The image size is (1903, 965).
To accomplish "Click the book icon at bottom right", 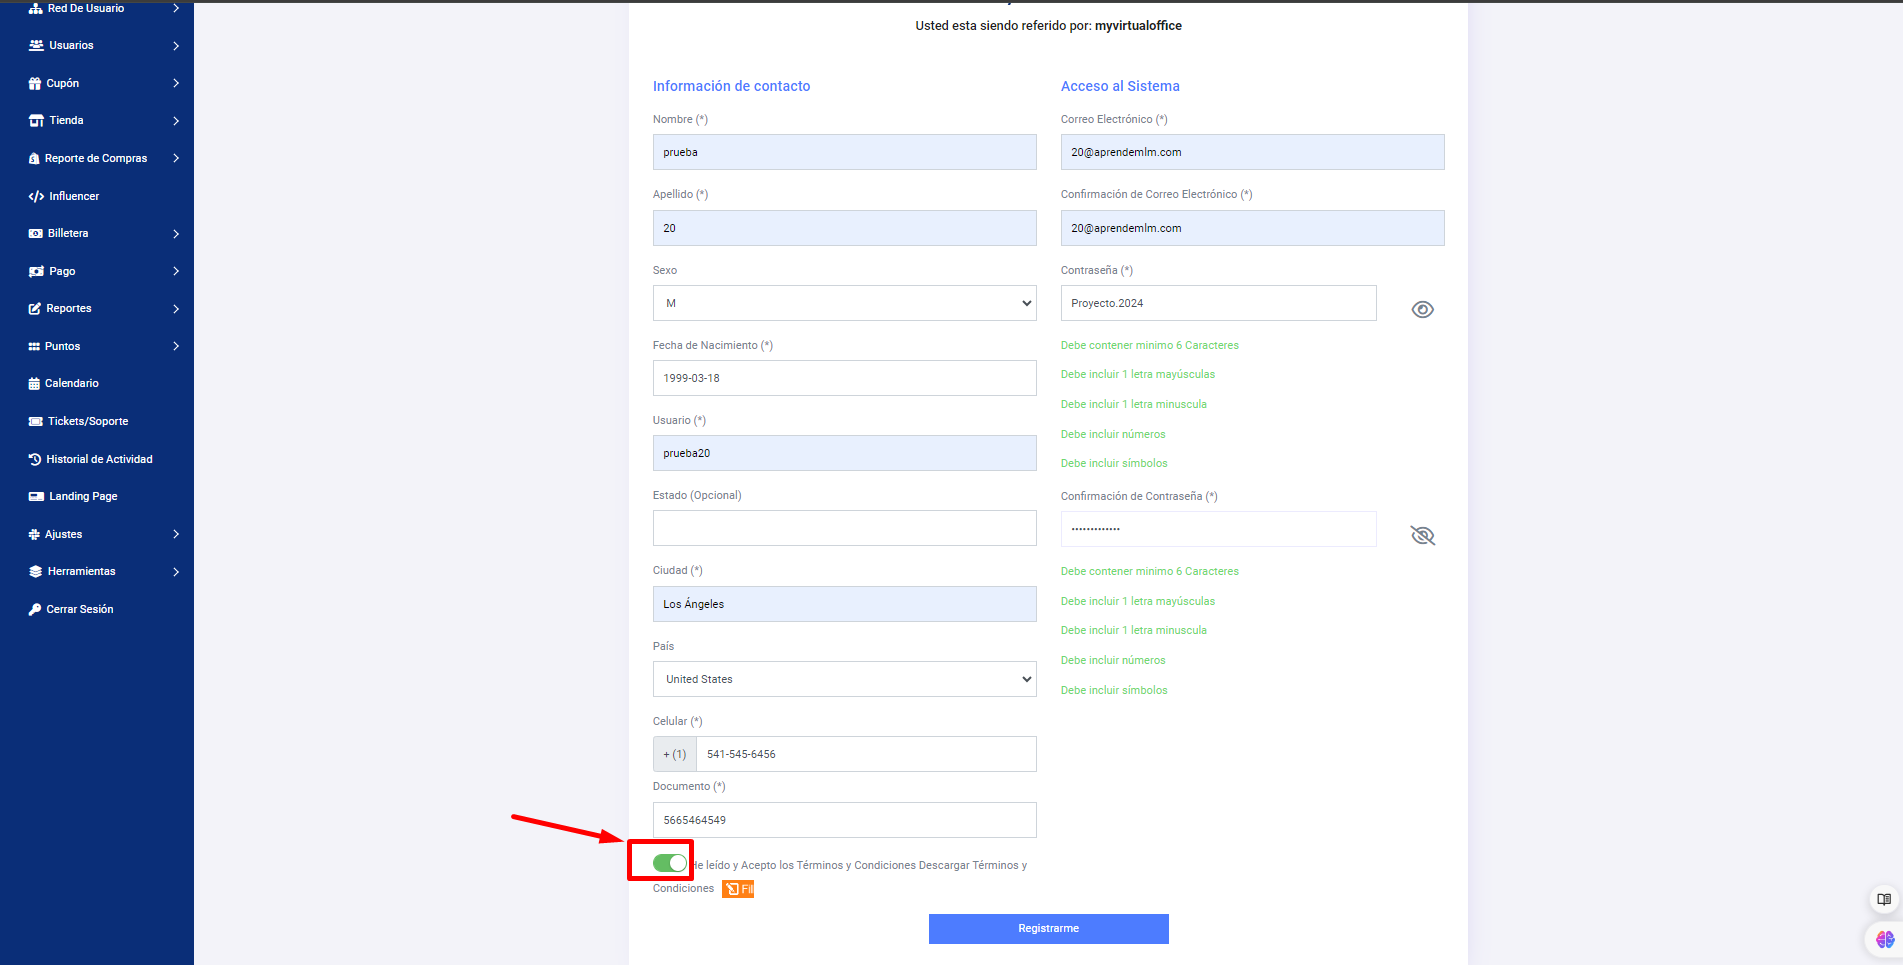I will pyautogui.click(x=1884, y=899).
